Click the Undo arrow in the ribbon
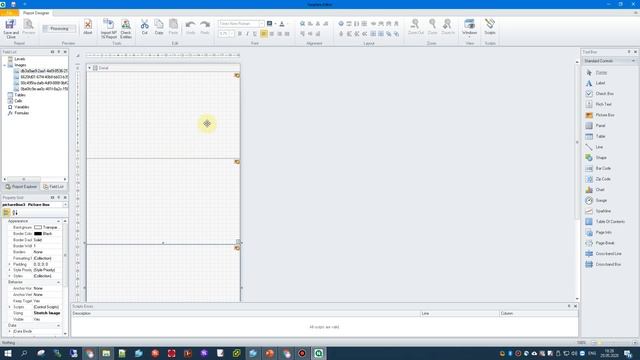Screen dimensions: 640x360 pos(190,27)
